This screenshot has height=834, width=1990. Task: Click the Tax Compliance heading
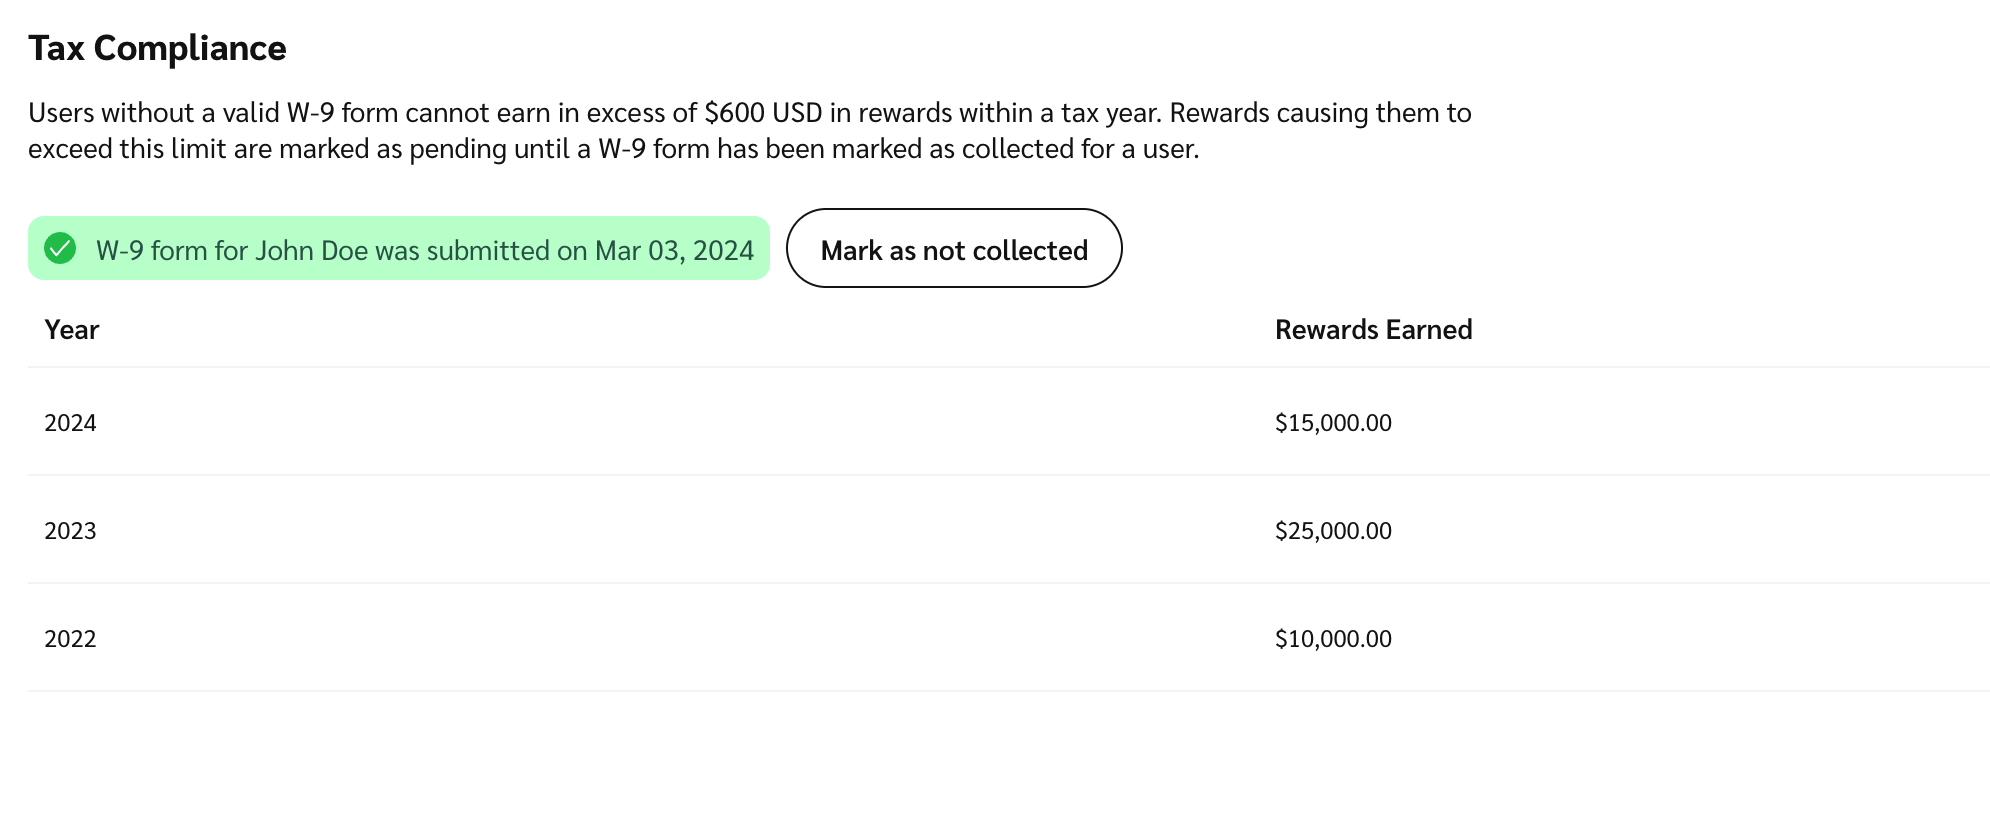click(x=157, y=48)
